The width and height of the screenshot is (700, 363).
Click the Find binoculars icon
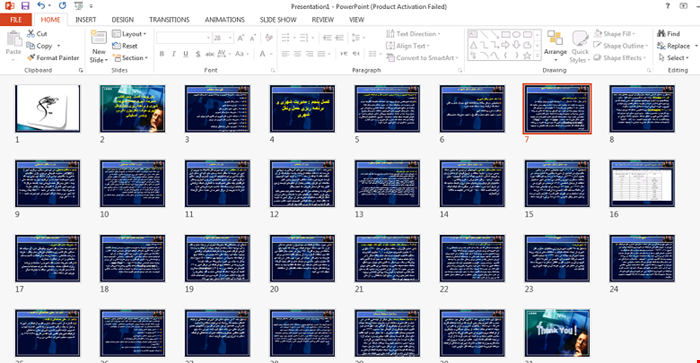(662, 33)
